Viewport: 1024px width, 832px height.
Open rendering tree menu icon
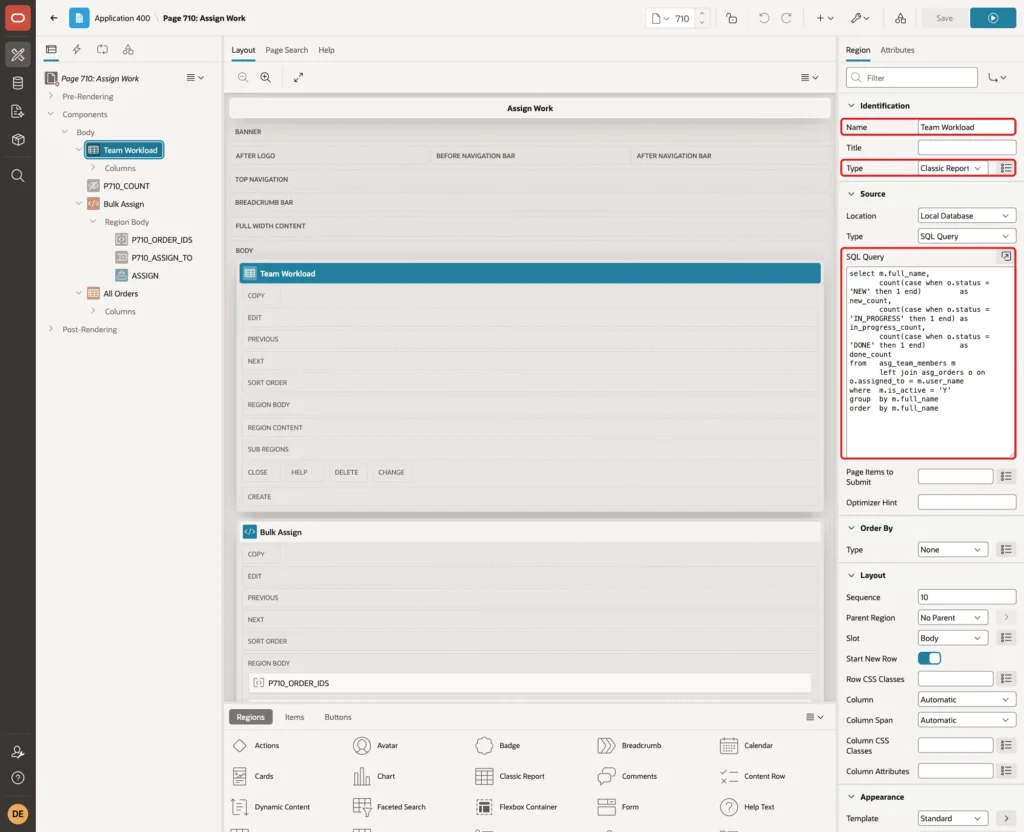point(195,78)
